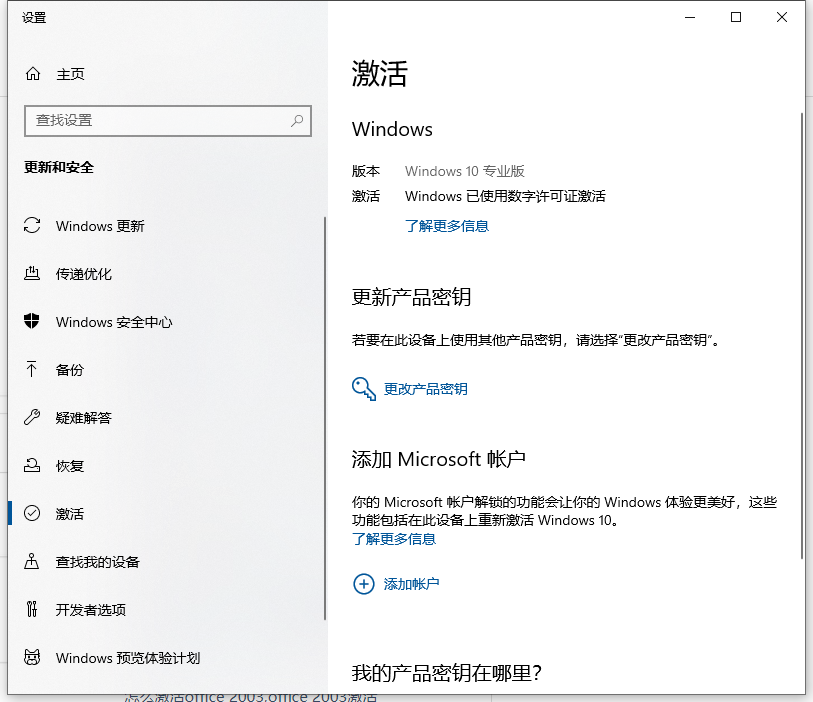Image resolution: width=813 pixels, height=702 pixels.
Task: Click Windows 已使用数字许可证激活 status text
Action: 505,196
